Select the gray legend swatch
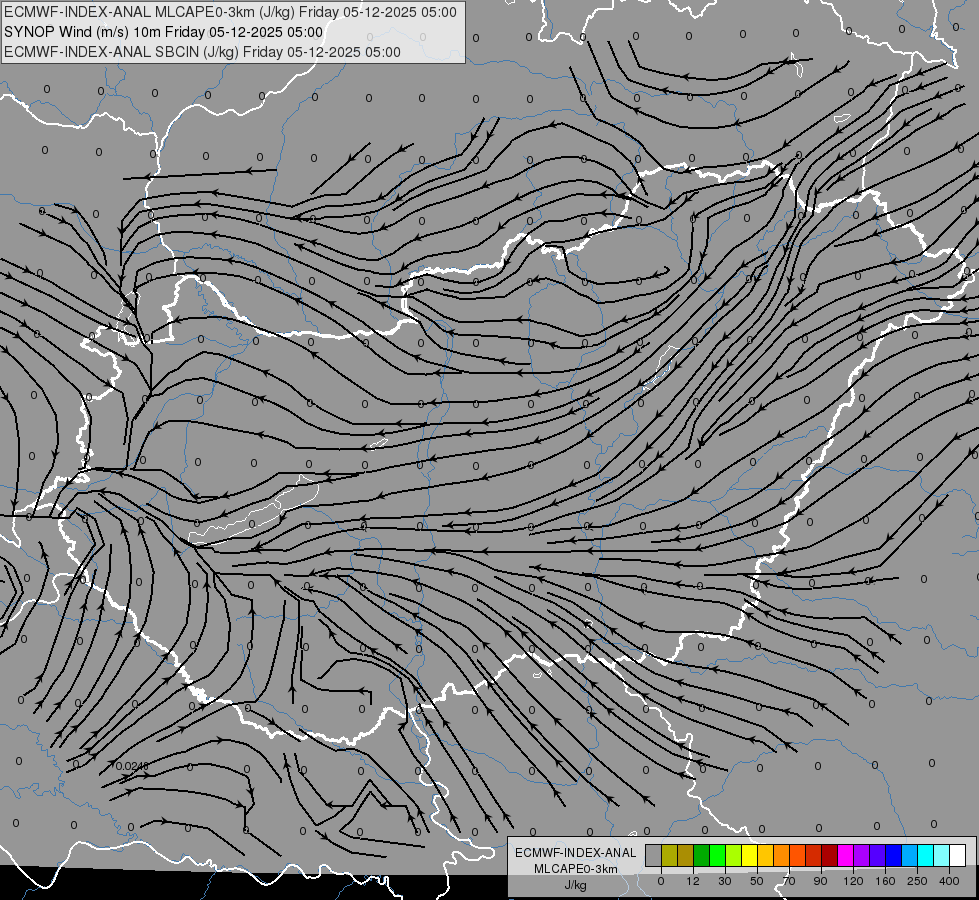The width and height of the screenshot is (979, 900). pos(653,855)
